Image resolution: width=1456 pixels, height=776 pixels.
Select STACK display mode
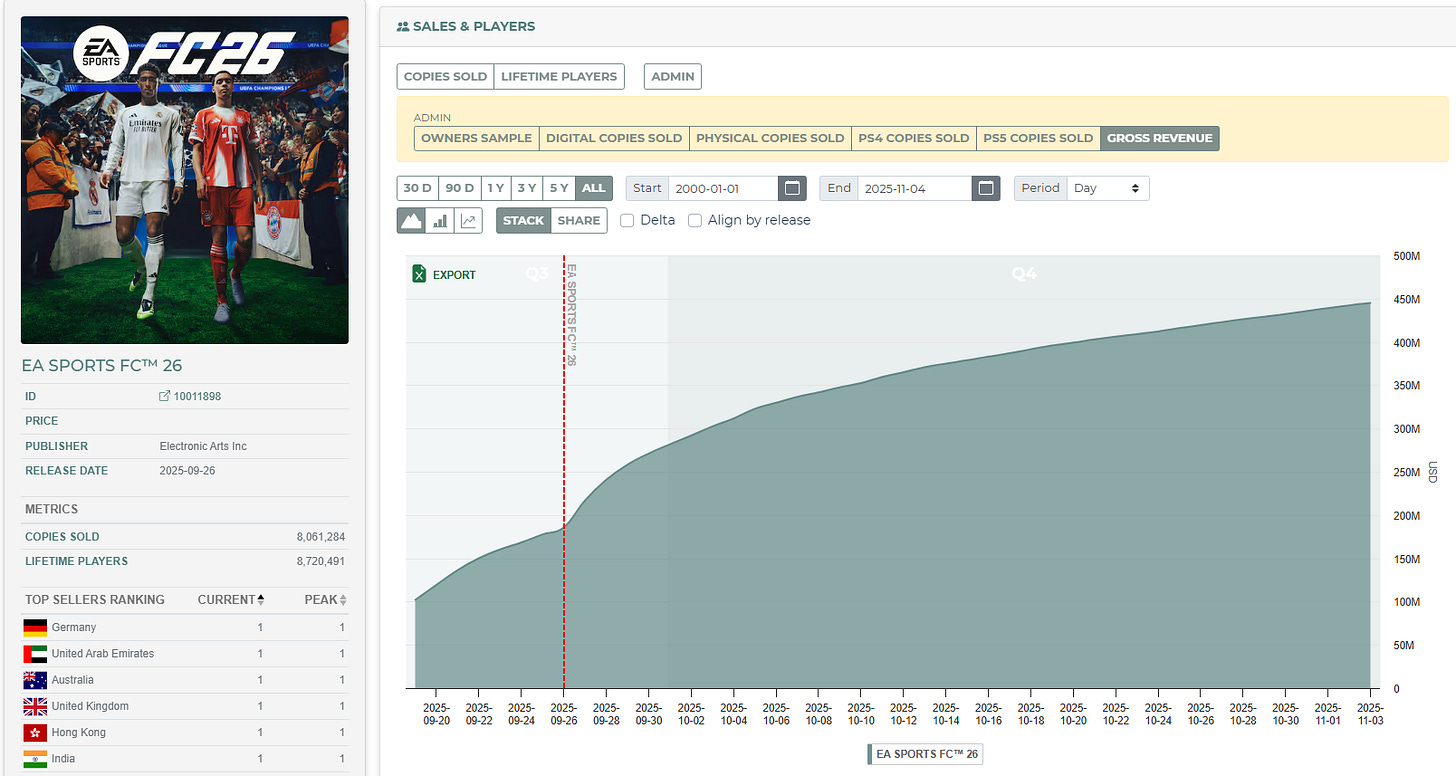pos(524,220)
